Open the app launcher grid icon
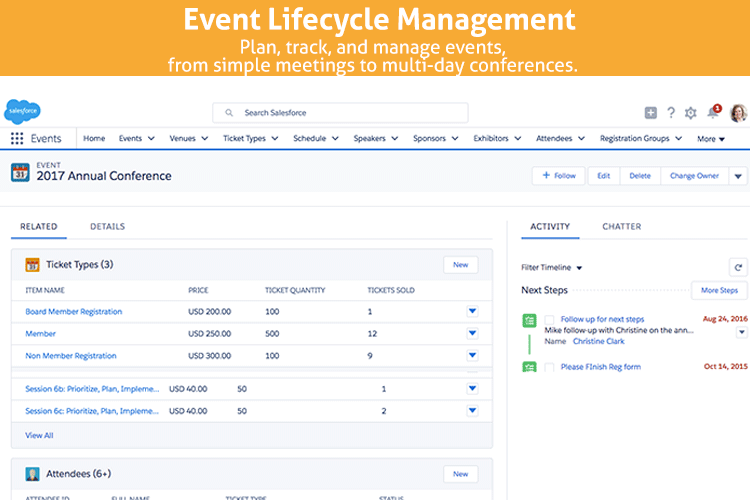The width and height of the screenshot is (750, 500). [x=17, y=139]
